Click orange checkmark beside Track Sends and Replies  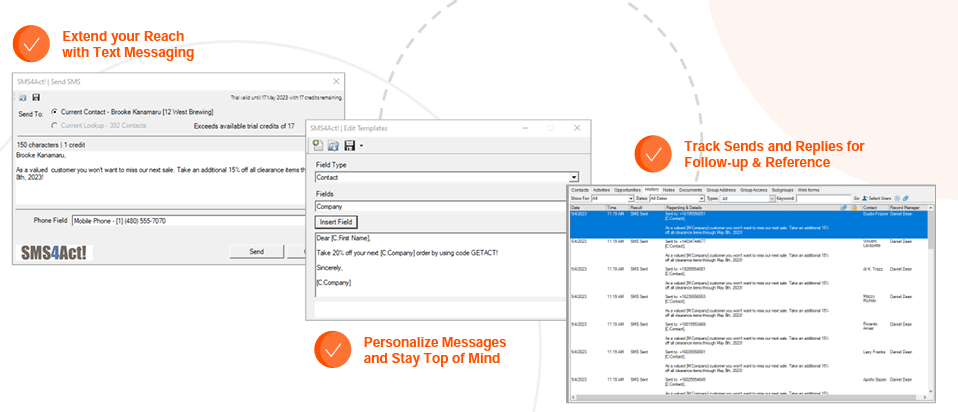(x=652, y=154)
